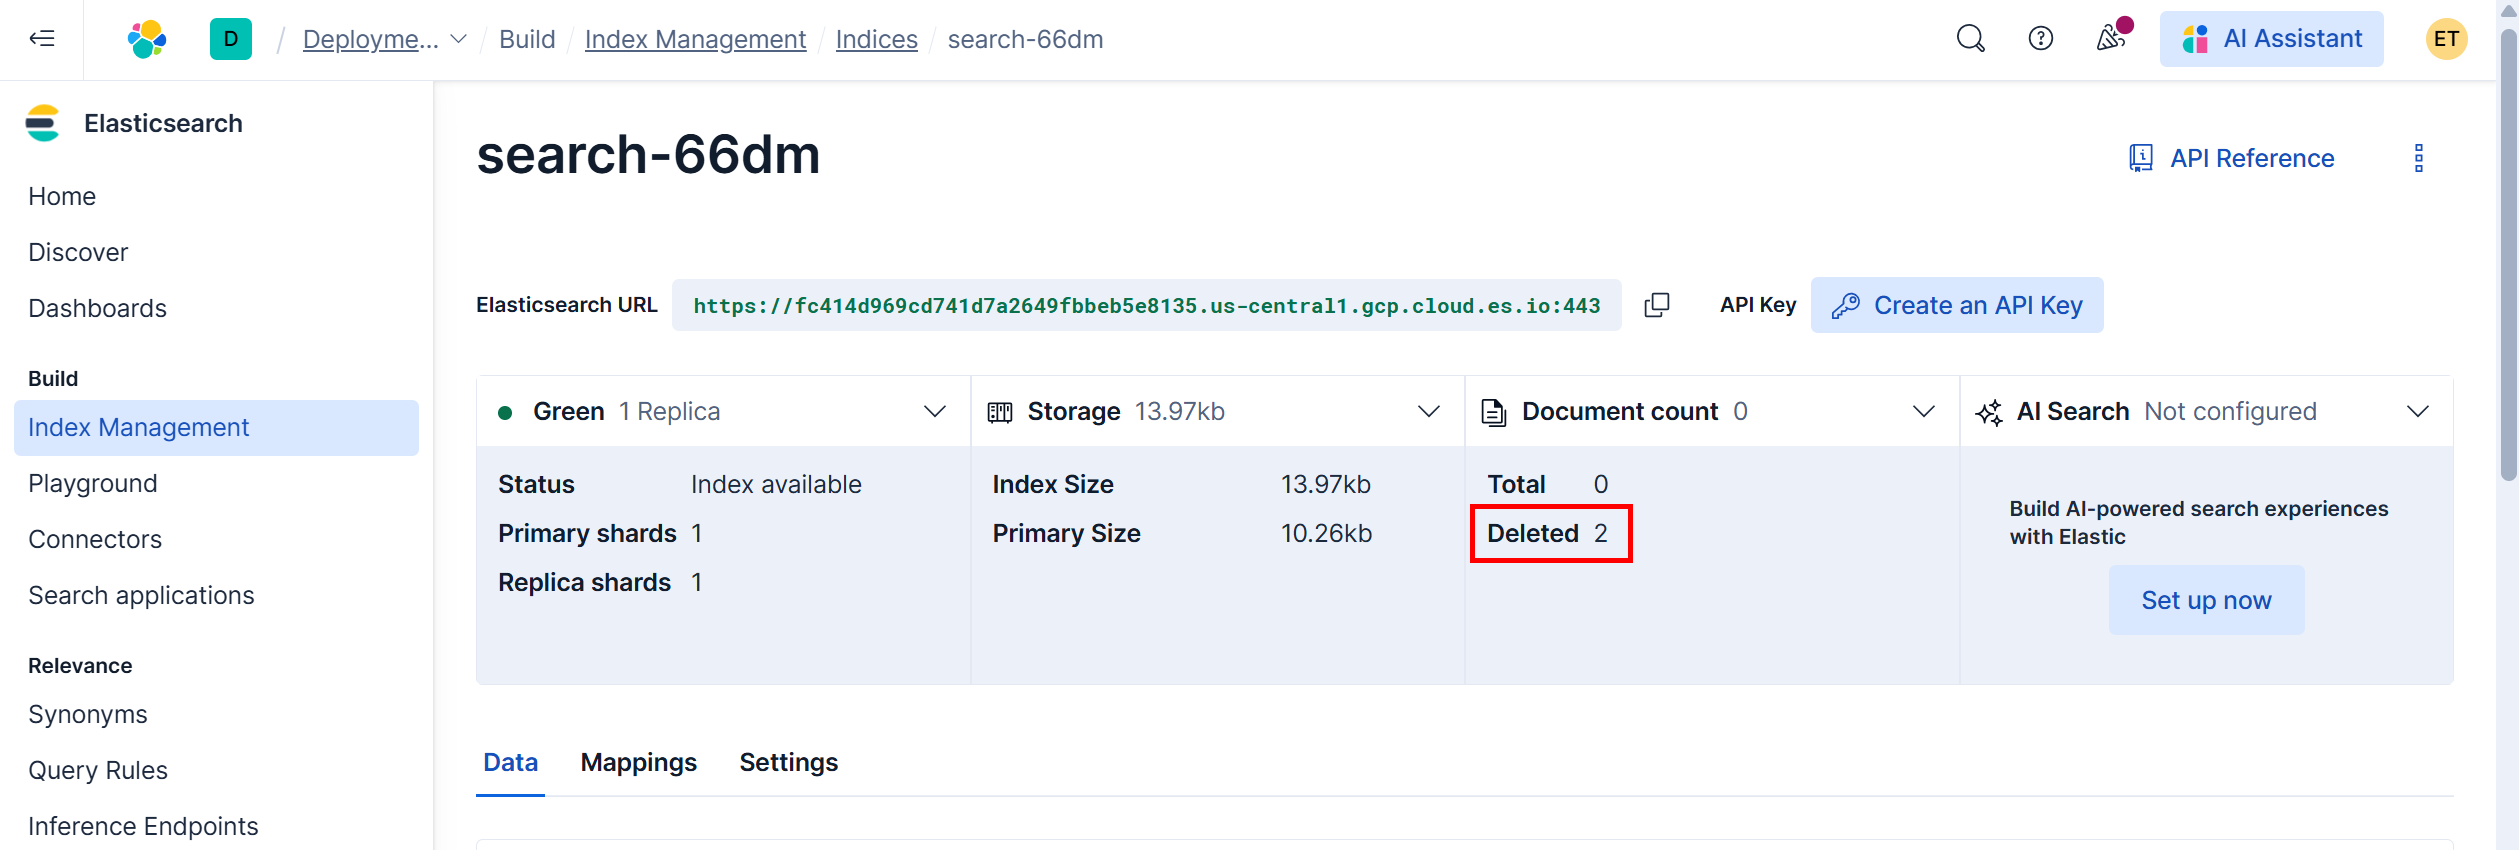This screenshot has width=2519, height=850.
Task: Click the Elasticsearch URL text
Action: coord(1146,306)
